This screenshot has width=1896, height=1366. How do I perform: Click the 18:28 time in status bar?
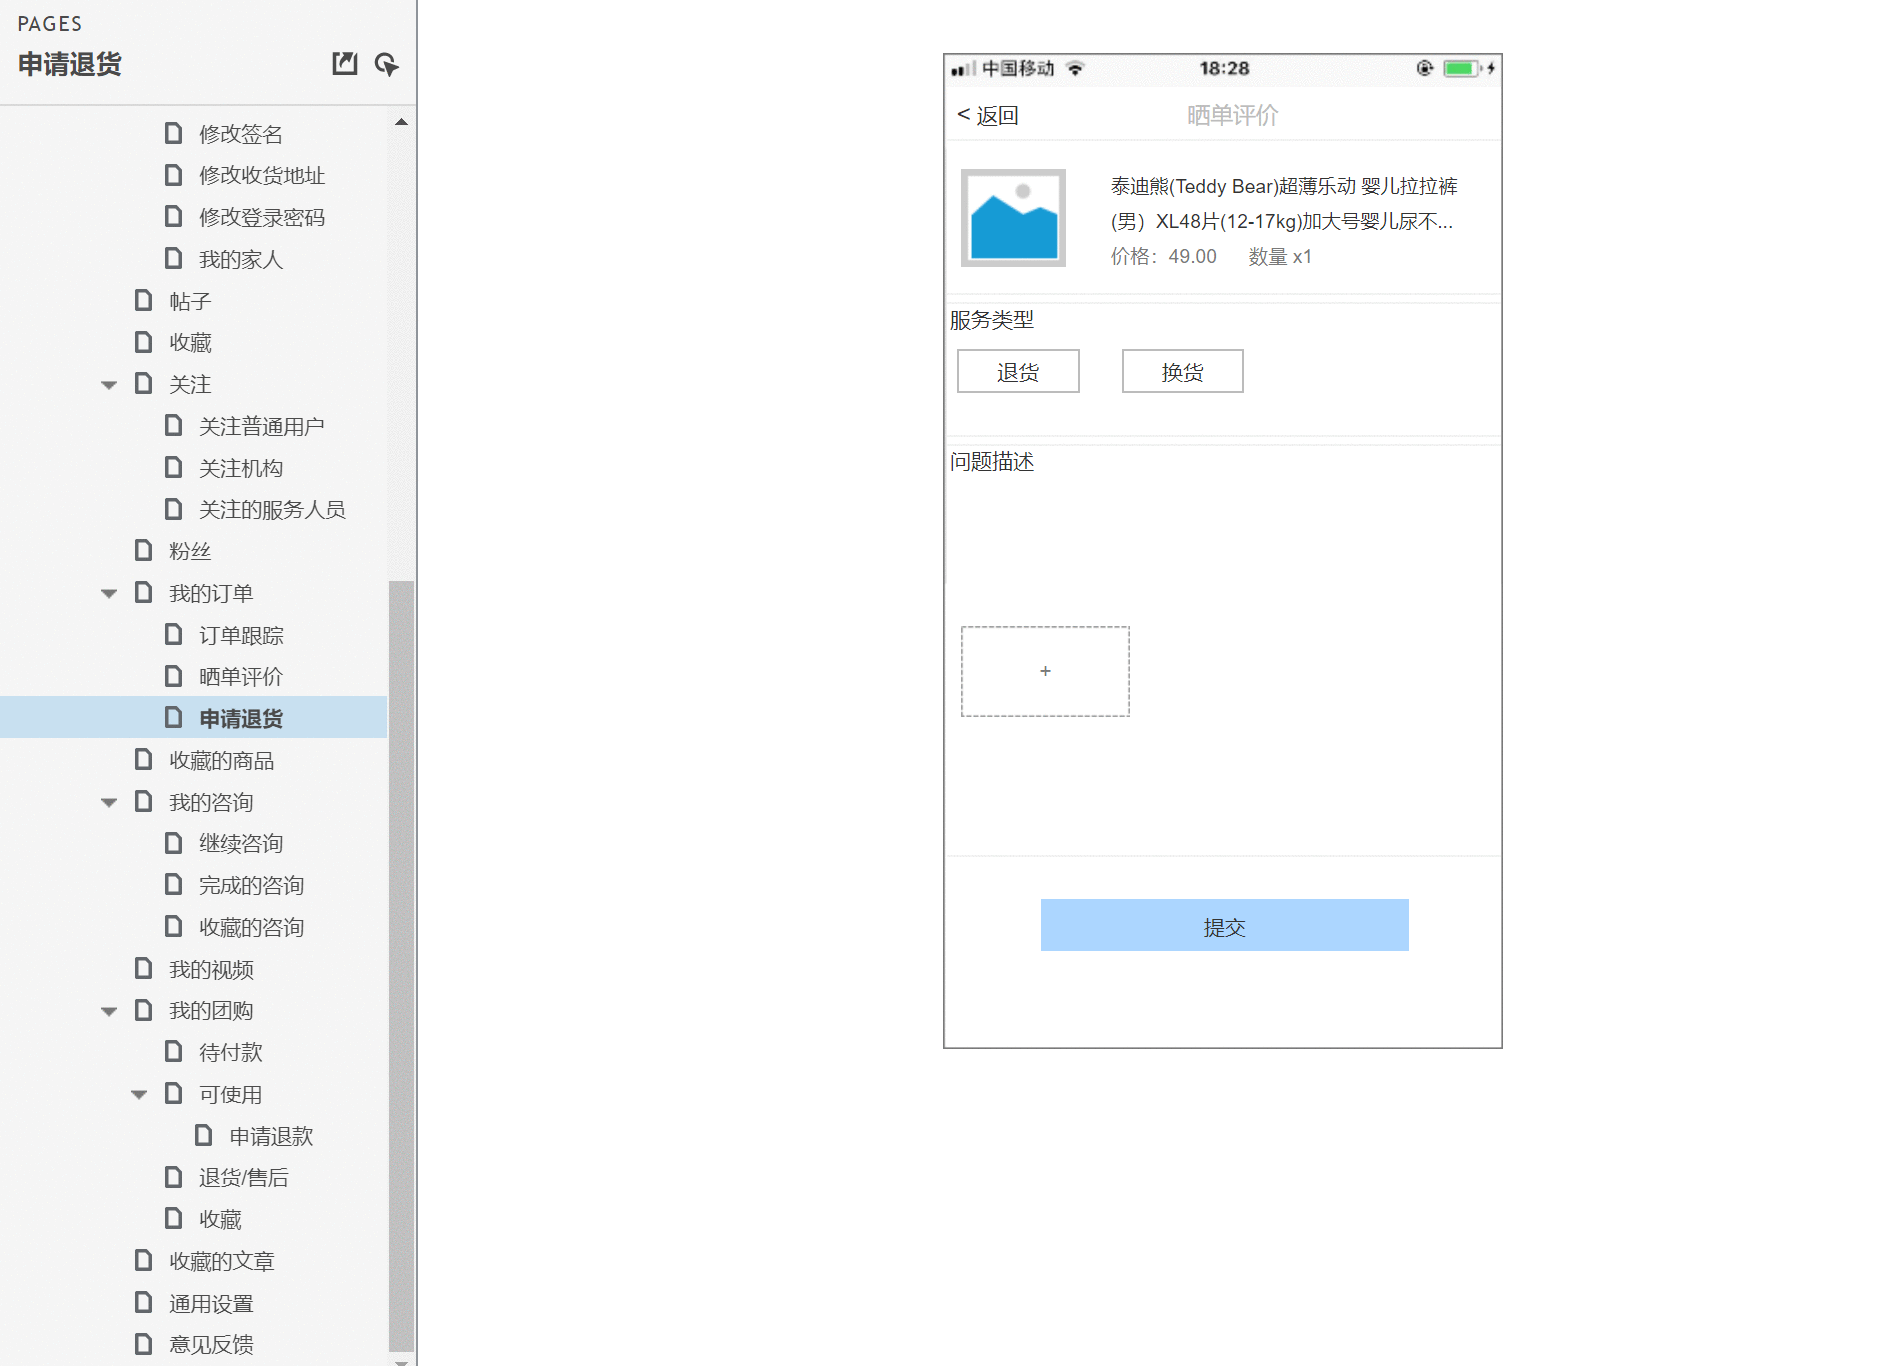pyautogui.click(x=1224, y=68)
